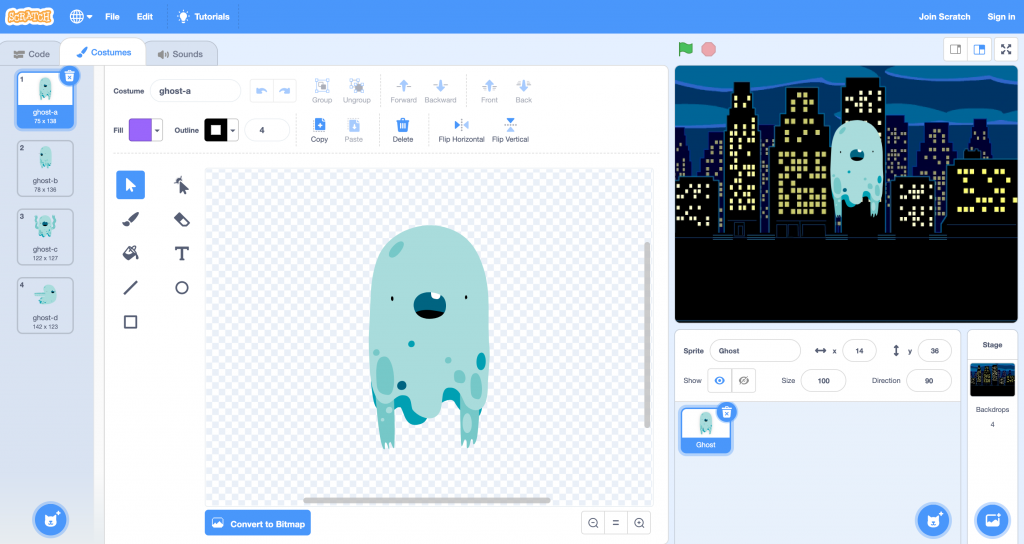Screen dimensions: 1024x544
Task: Open the File menu
Action: click(112, 17)
